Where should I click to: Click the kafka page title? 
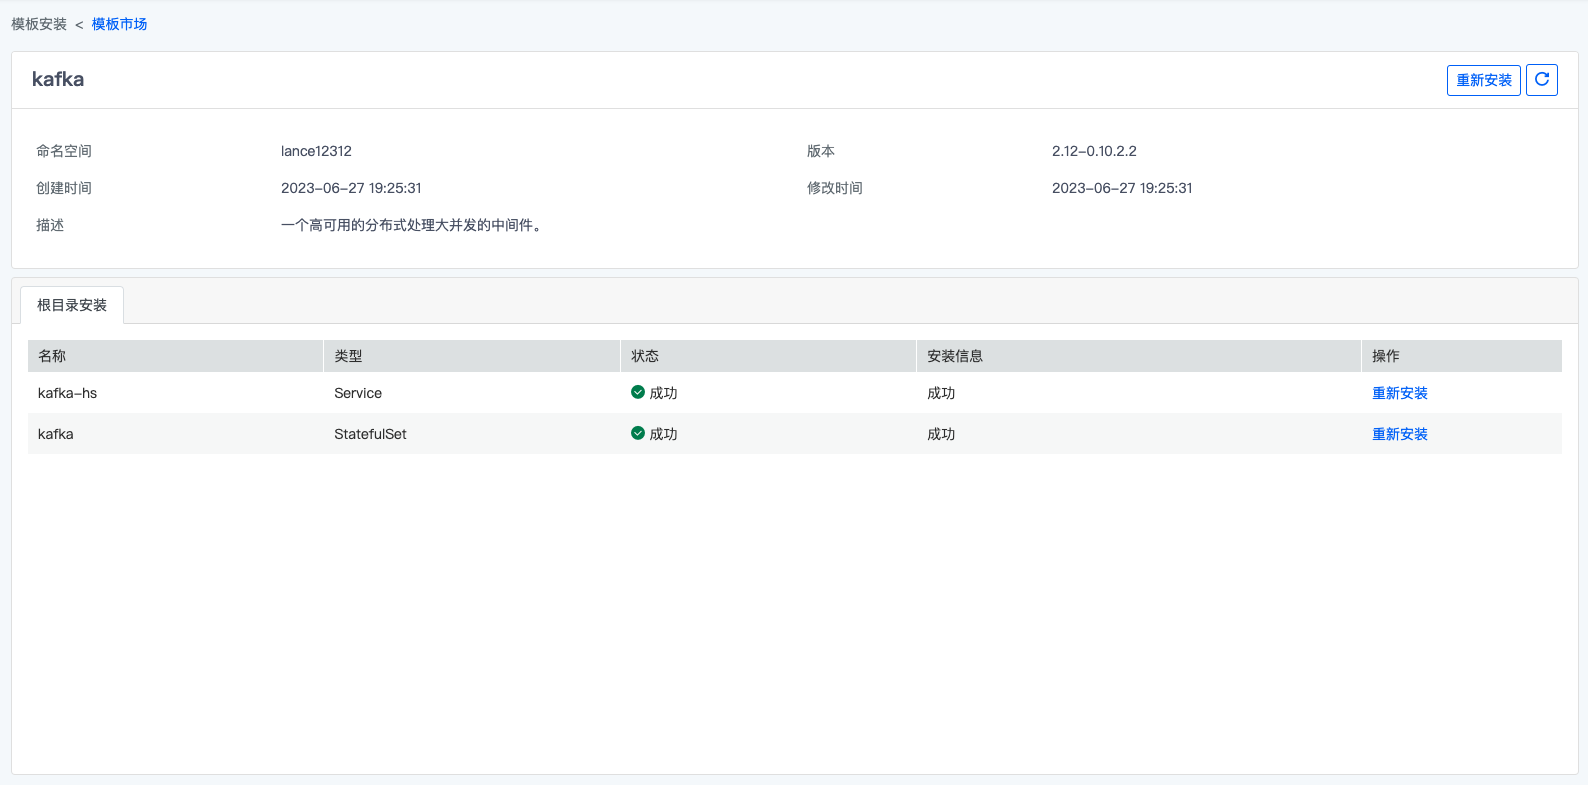pos(58,80)
